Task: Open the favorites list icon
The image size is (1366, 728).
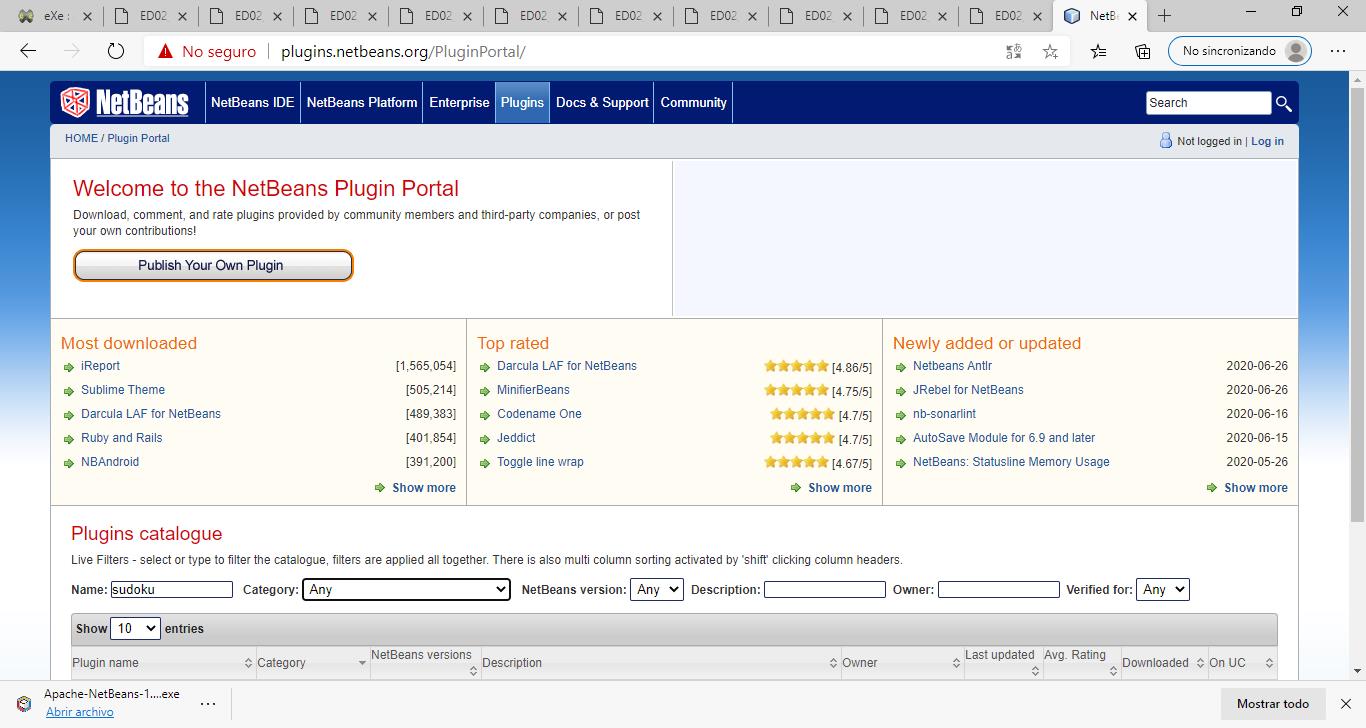Action: pos(1098,51)
